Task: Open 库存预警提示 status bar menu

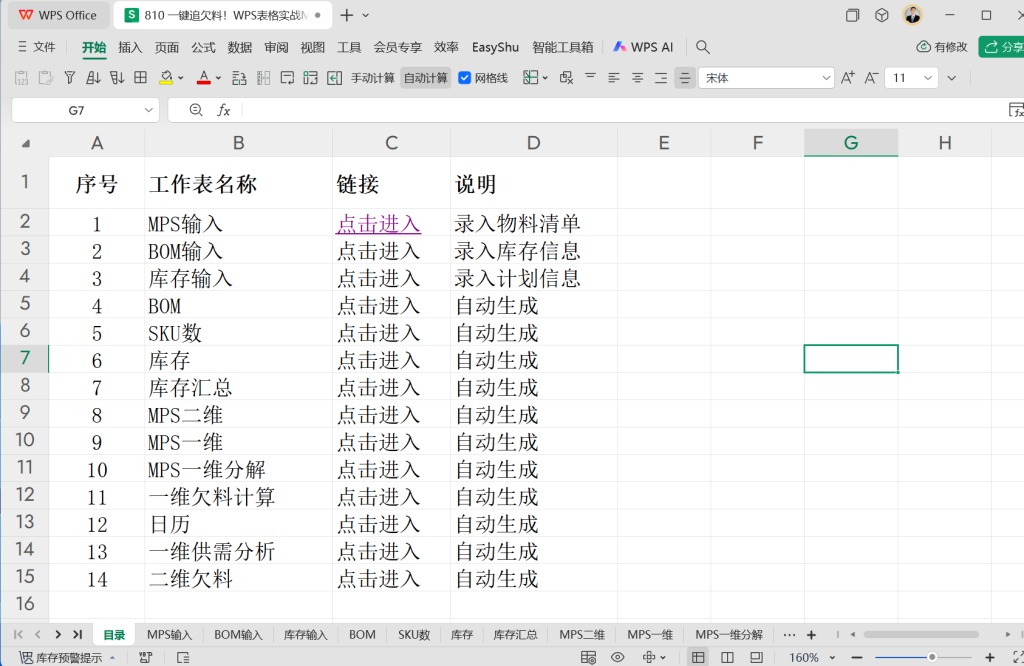Action: [x=67, y=658]
